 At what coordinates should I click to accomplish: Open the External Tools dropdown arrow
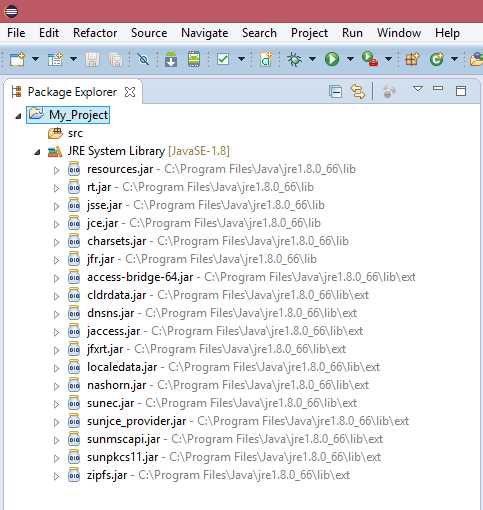pos(388,59)
